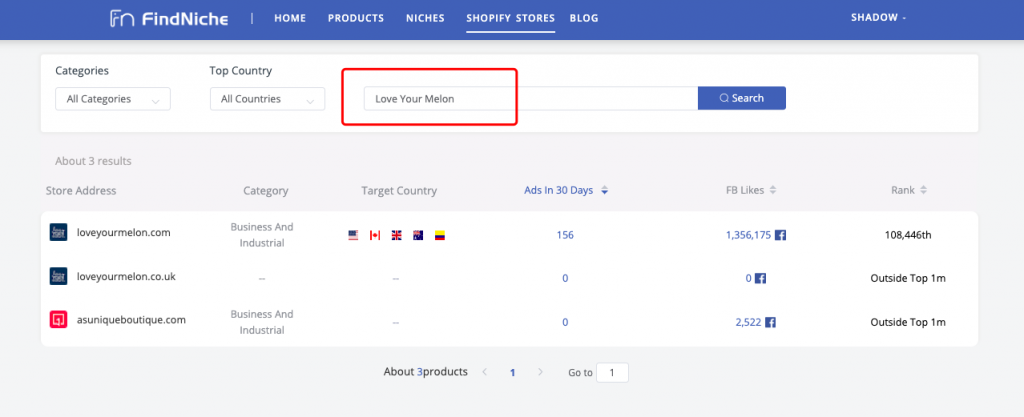Click the 0 FB likes for loveyourmelon.co.uk
The width and height of the screenshot is (1024, 417).
tap(749, 279)
